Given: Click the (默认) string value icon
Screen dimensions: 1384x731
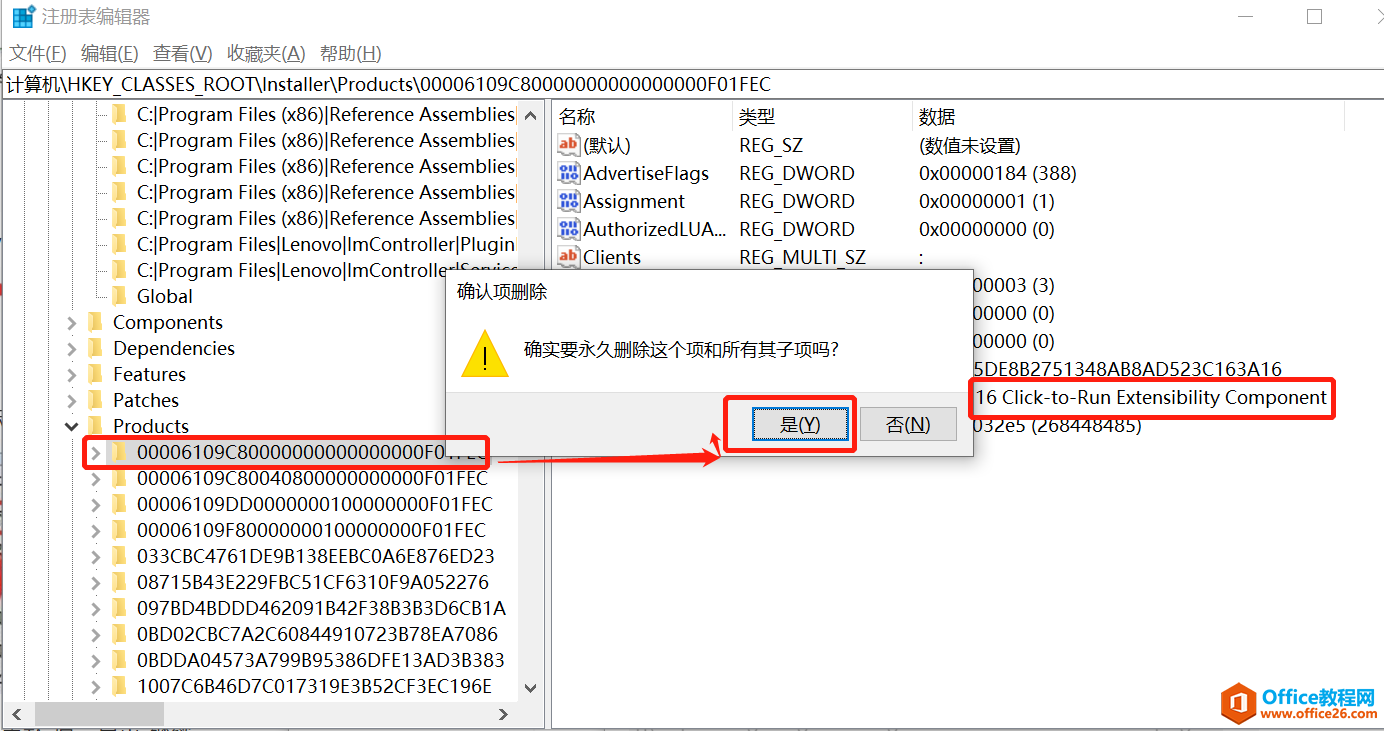Looking at the screenshot, I should [569, 145].
